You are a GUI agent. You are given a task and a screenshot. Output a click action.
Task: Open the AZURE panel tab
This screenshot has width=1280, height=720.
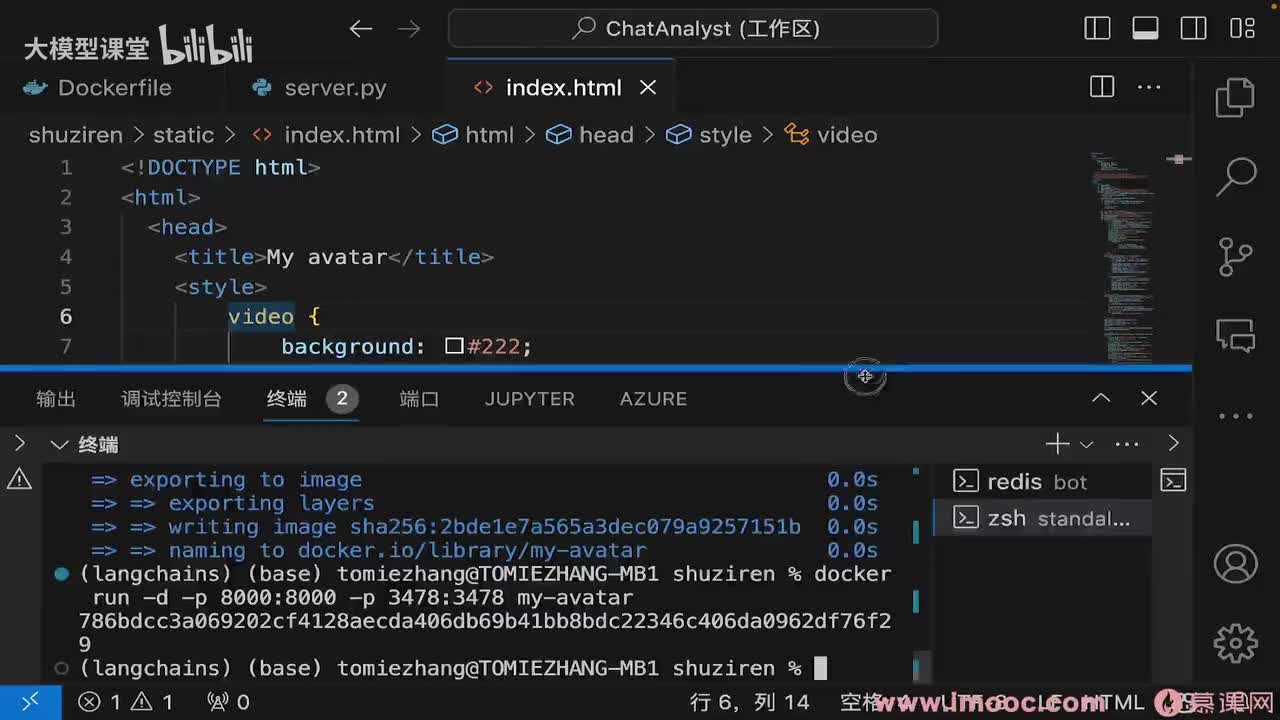pyautogui.click(x=653, y=399)
